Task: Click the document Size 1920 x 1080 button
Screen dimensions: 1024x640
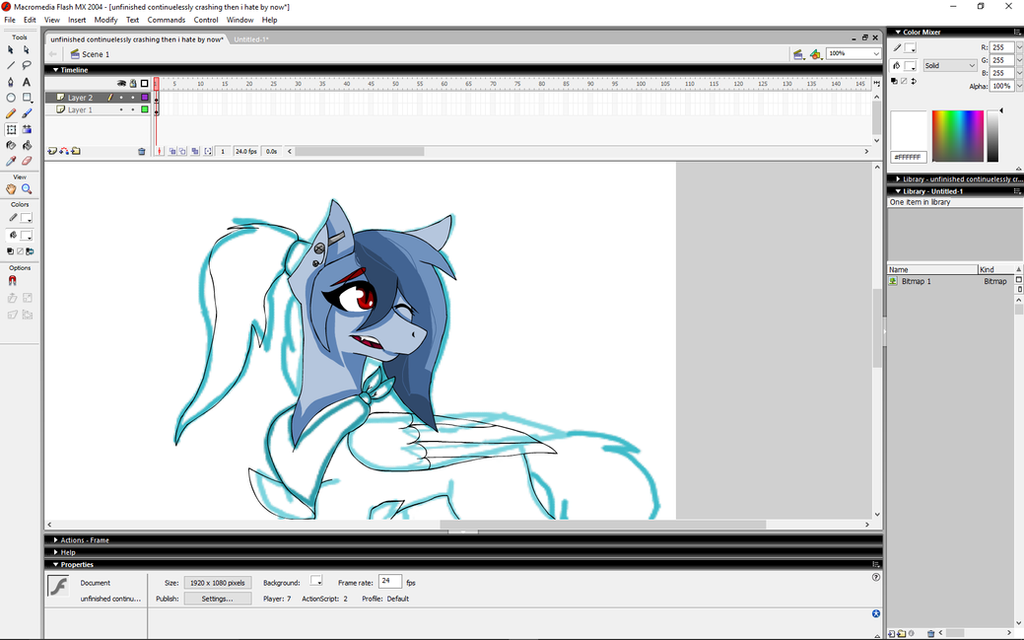Action: pyautogui.click(x=217, y=583)
